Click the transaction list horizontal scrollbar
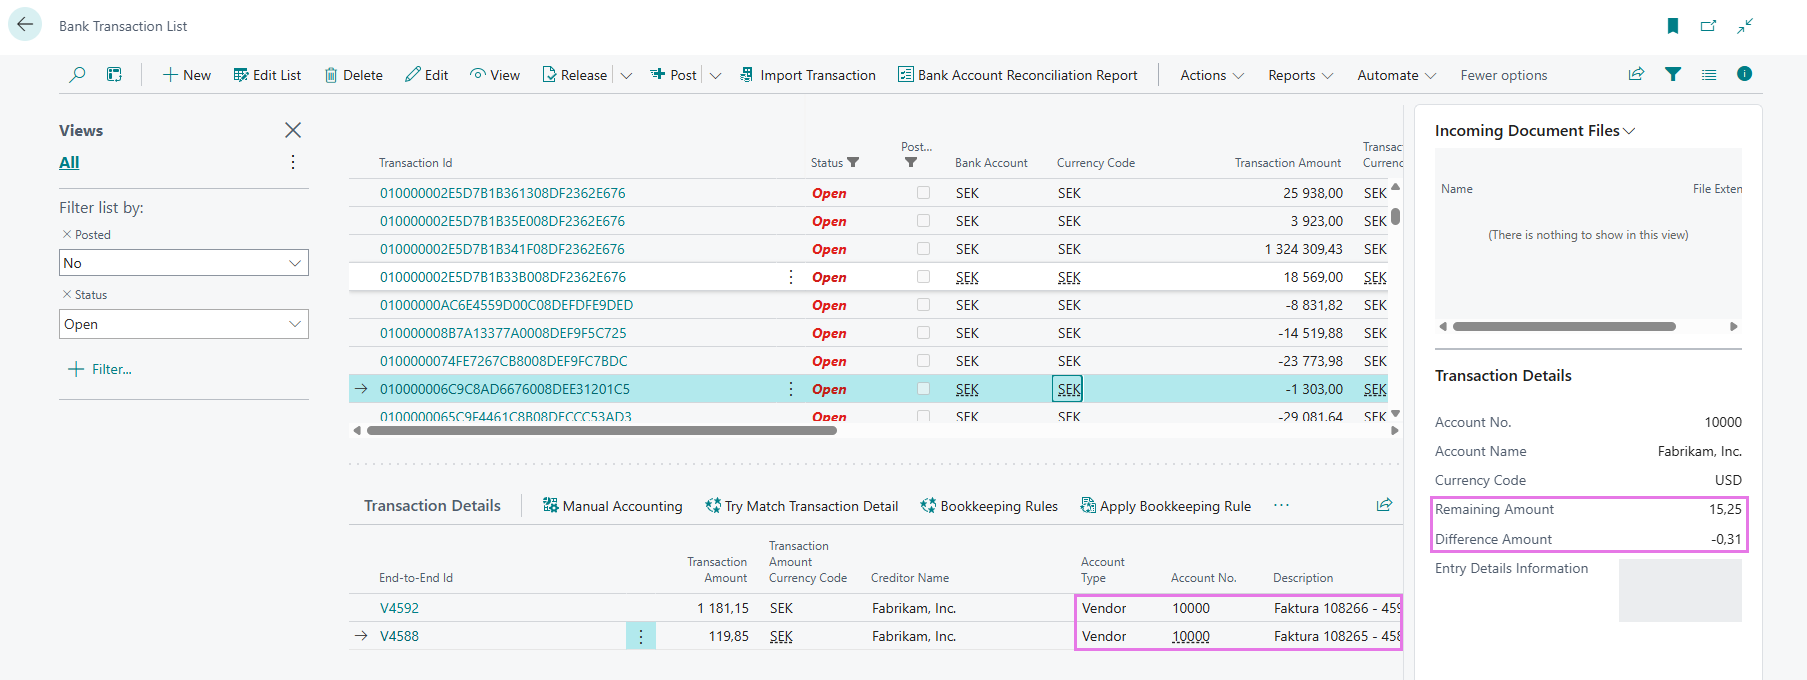The height and width of the screenshot is (680, 1807). [x=601, y=431]
